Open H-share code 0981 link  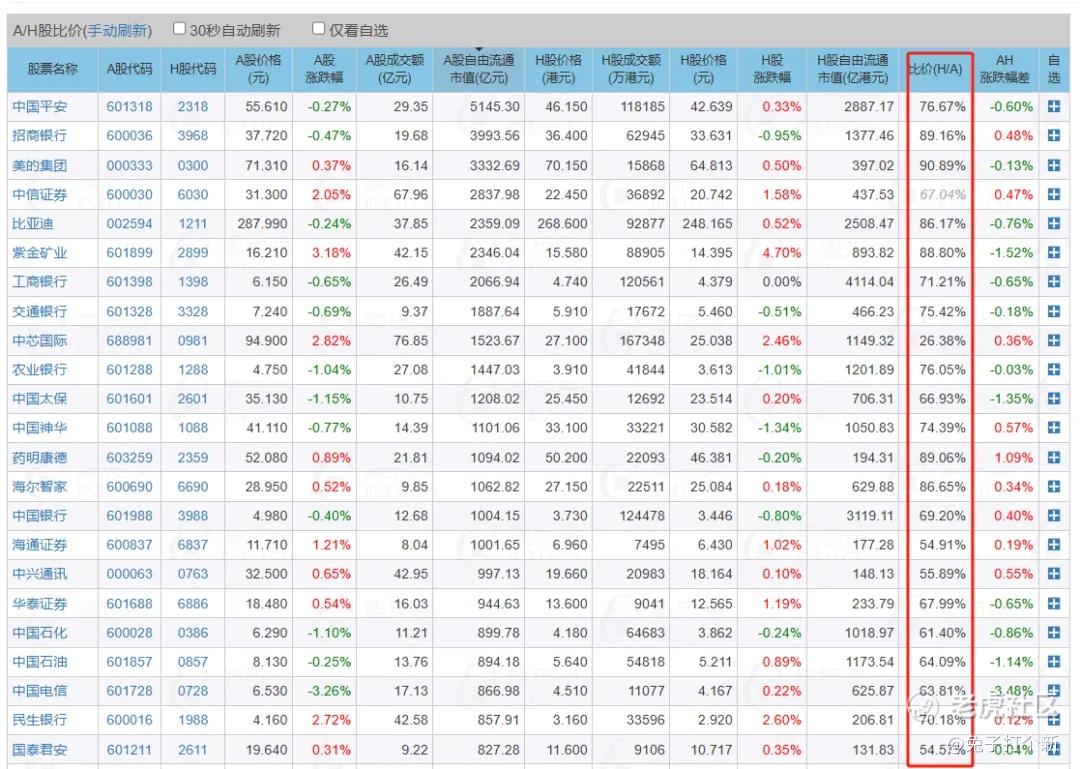192,340
